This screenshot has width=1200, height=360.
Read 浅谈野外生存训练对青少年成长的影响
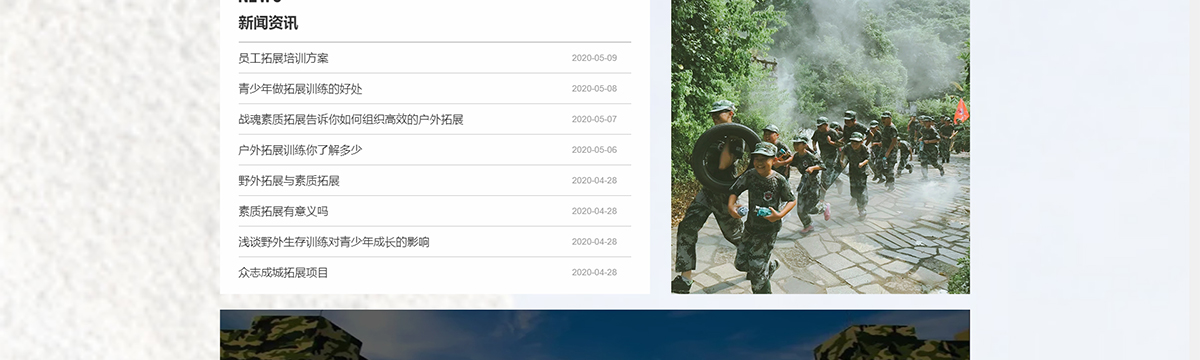pos(334,242)
